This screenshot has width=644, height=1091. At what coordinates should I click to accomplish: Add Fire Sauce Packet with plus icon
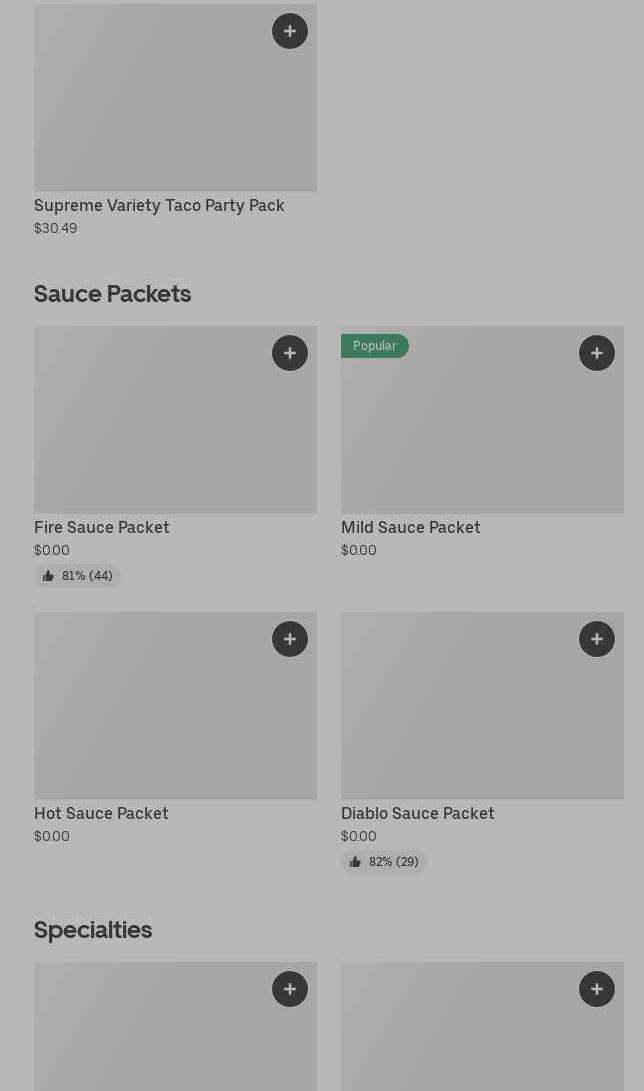(290, 353)
